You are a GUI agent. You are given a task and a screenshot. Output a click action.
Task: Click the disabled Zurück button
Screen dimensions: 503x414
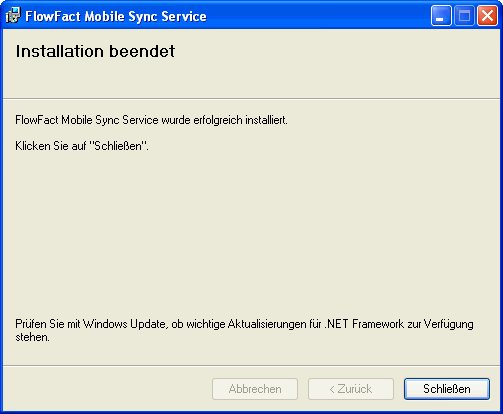(351, 389)
